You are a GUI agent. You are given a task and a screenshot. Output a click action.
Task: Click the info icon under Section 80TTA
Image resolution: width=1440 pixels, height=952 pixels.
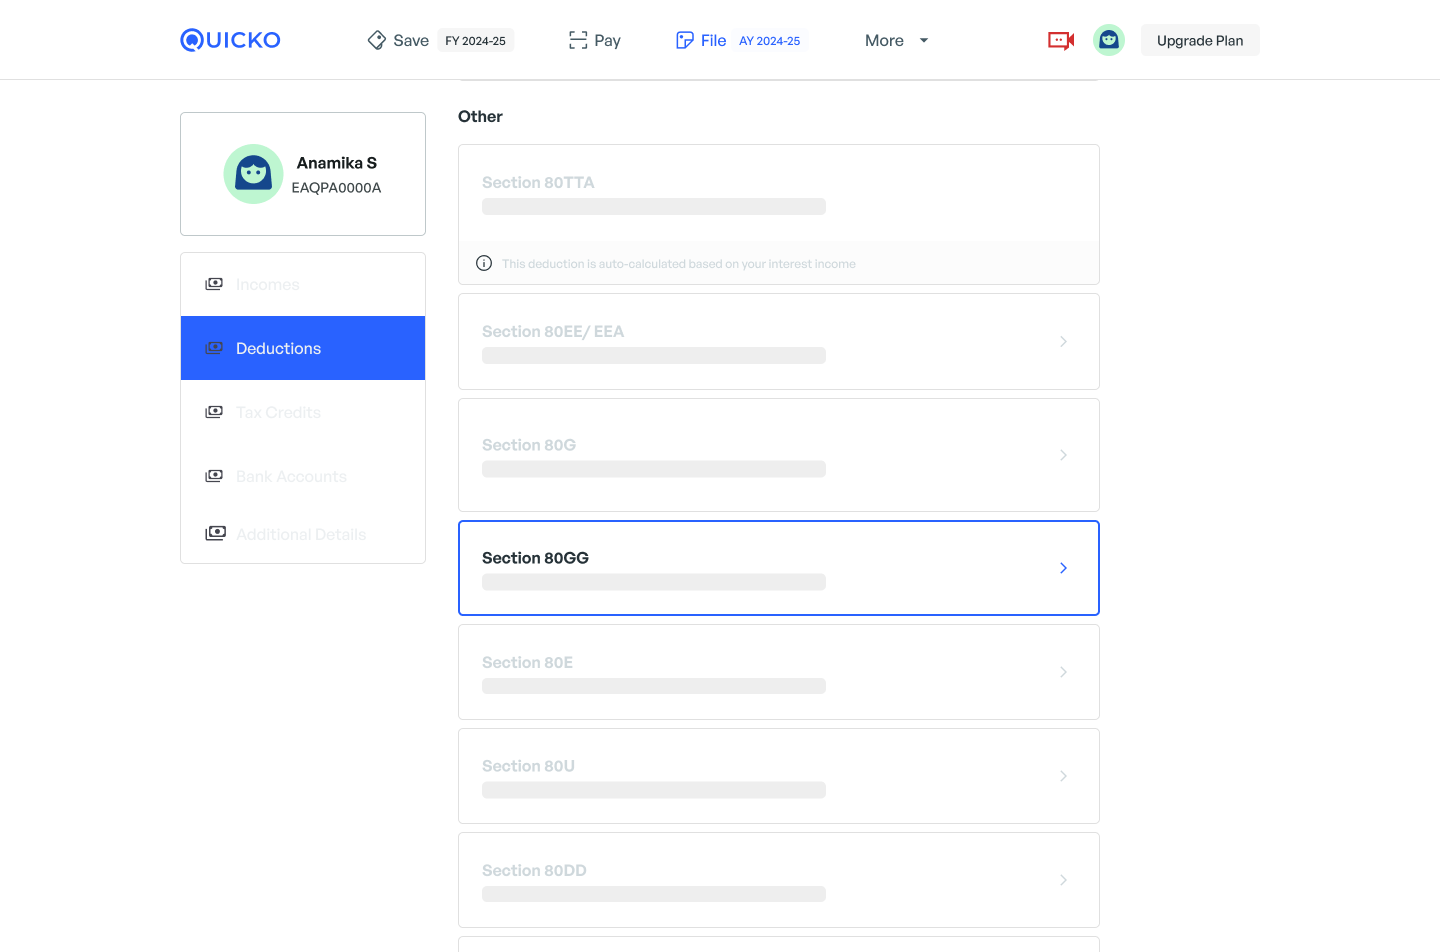(x=484, y=264)
